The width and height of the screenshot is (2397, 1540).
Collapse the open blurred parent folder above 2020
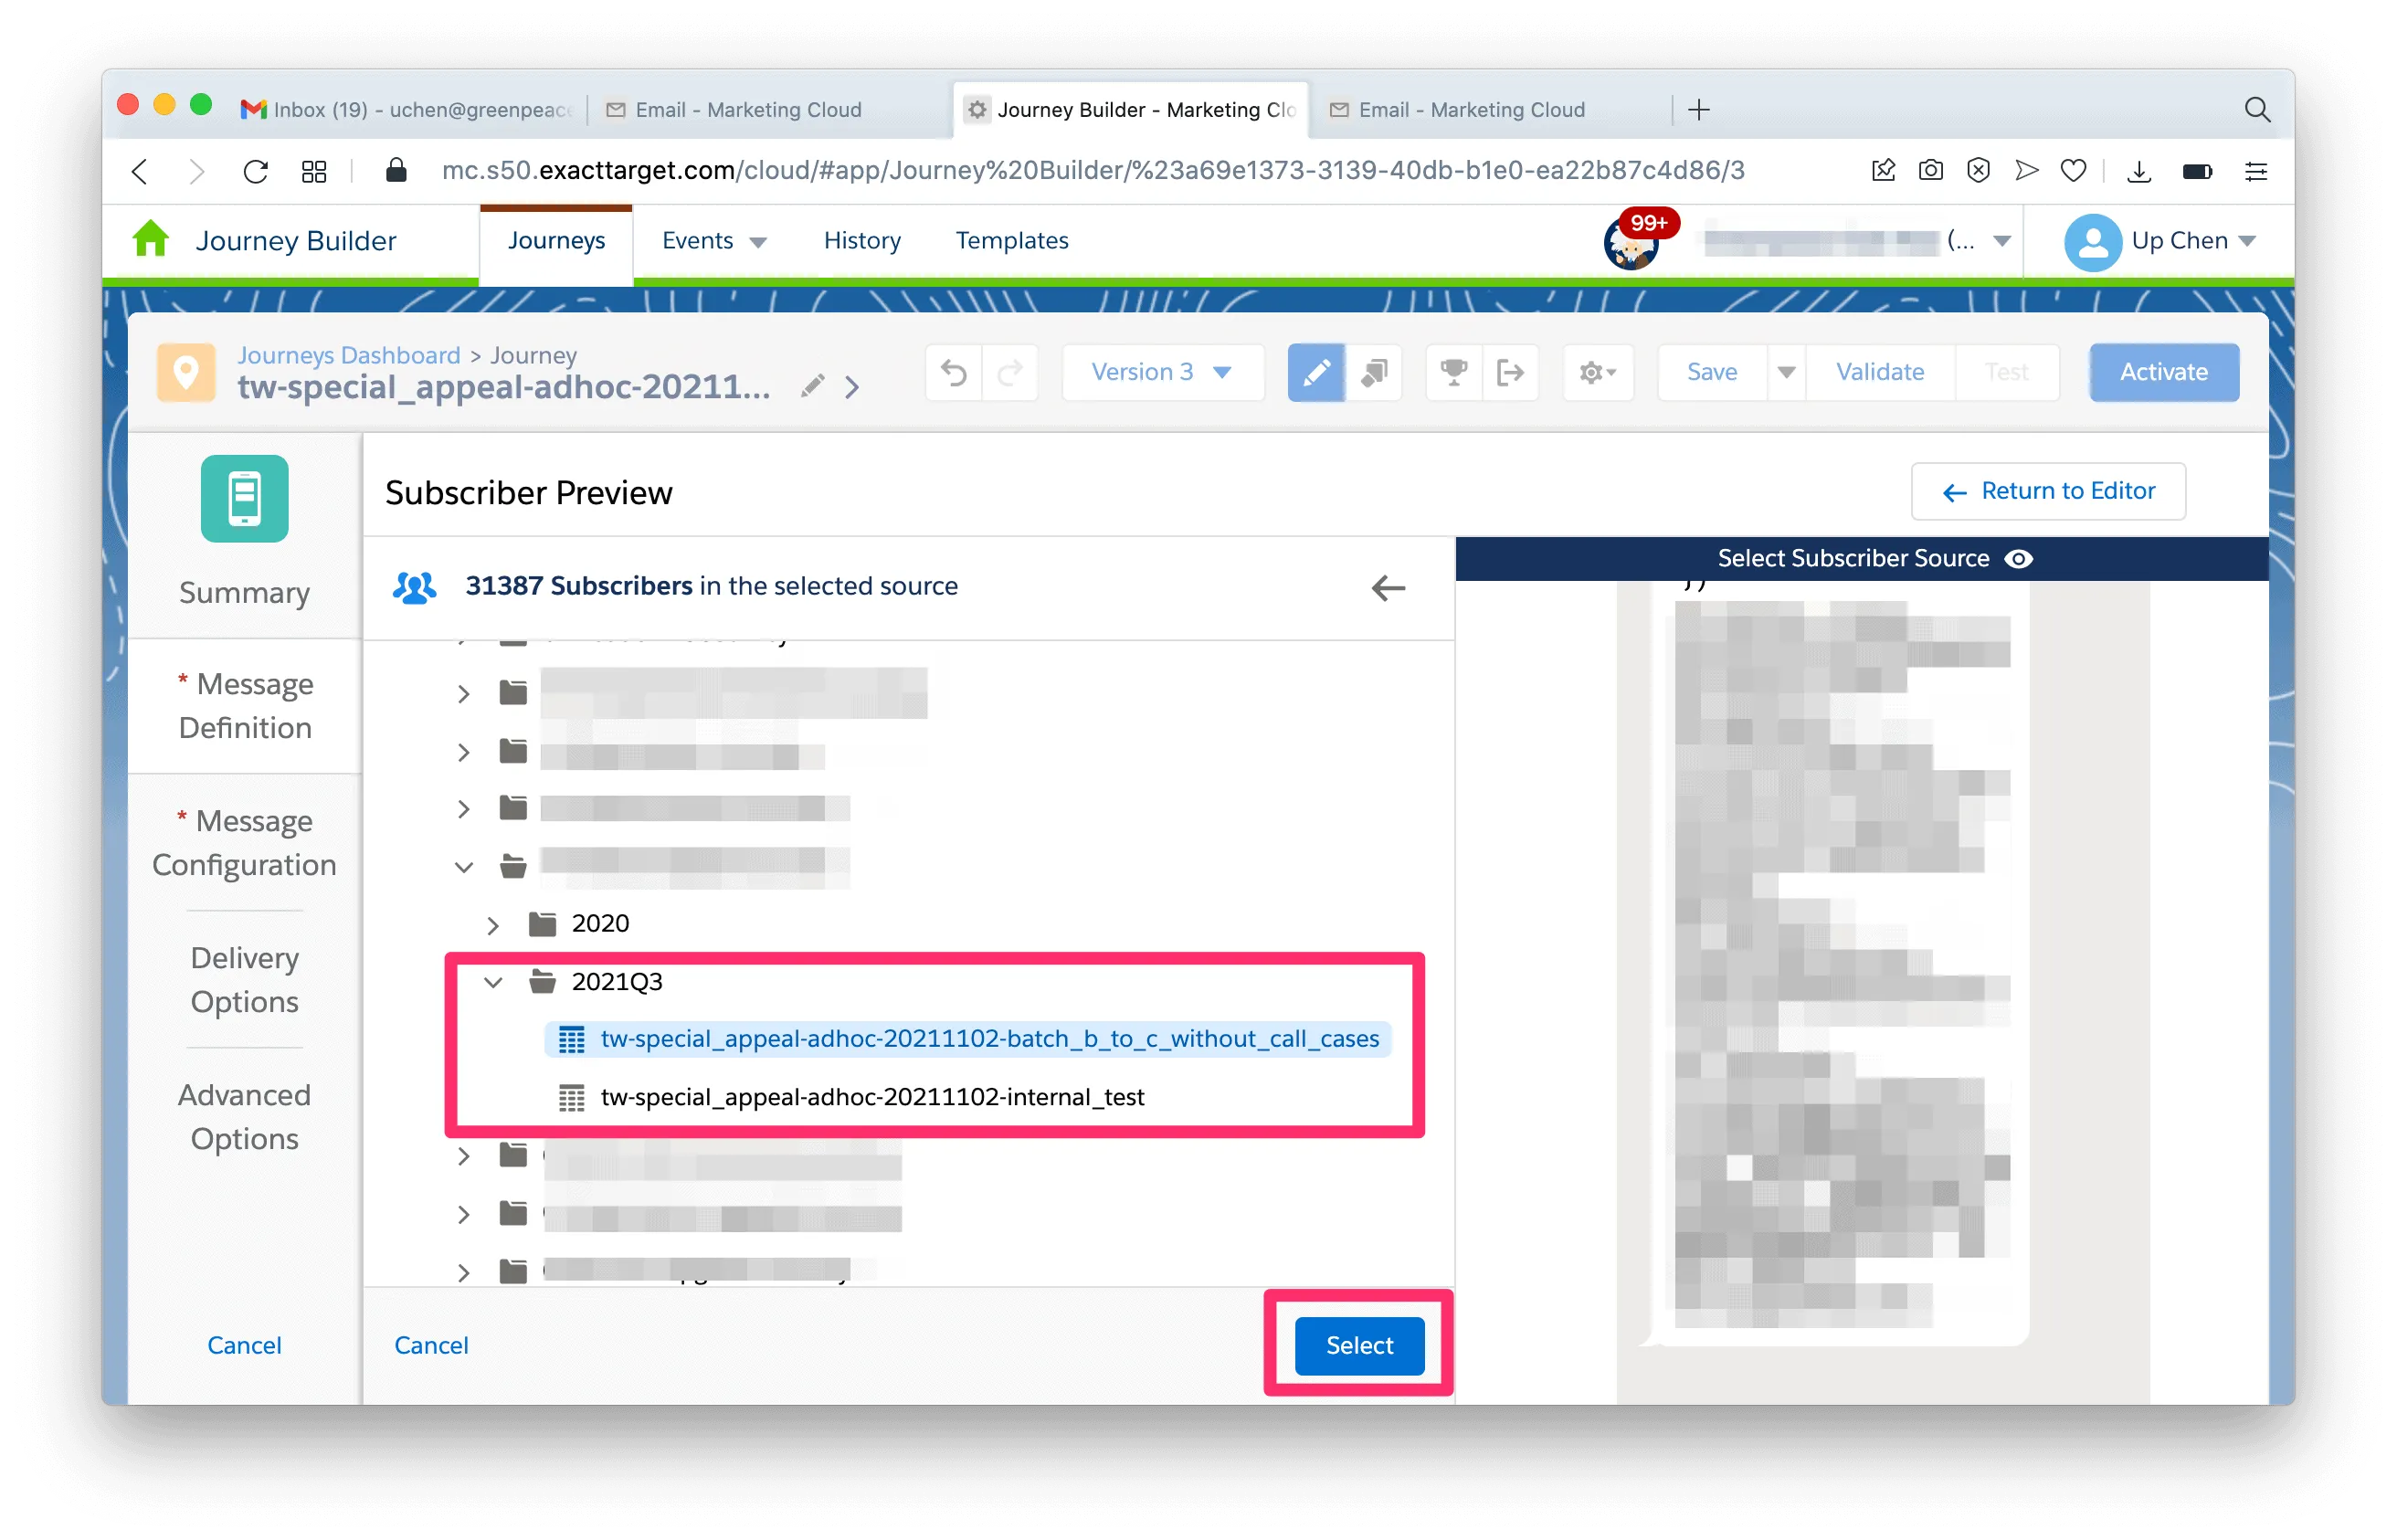[x=463, y=867]
